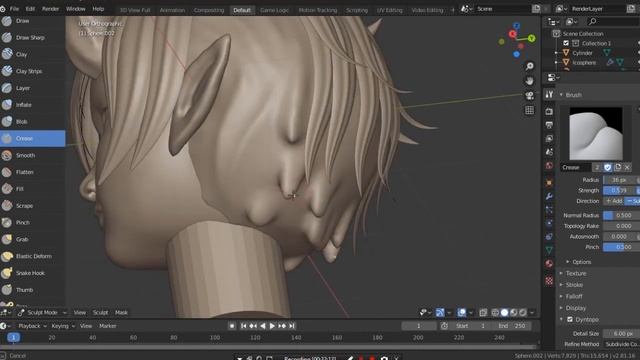Adjust the brush Strength slider
Image resolution: width=640 pixels, height=360 pixels.
click(620, 191)
